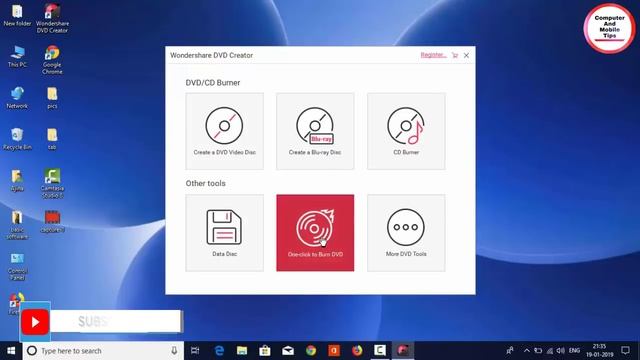Click Wondershare DVD Creator taskbar button
The image size is (640, 360).
point(403,351)
